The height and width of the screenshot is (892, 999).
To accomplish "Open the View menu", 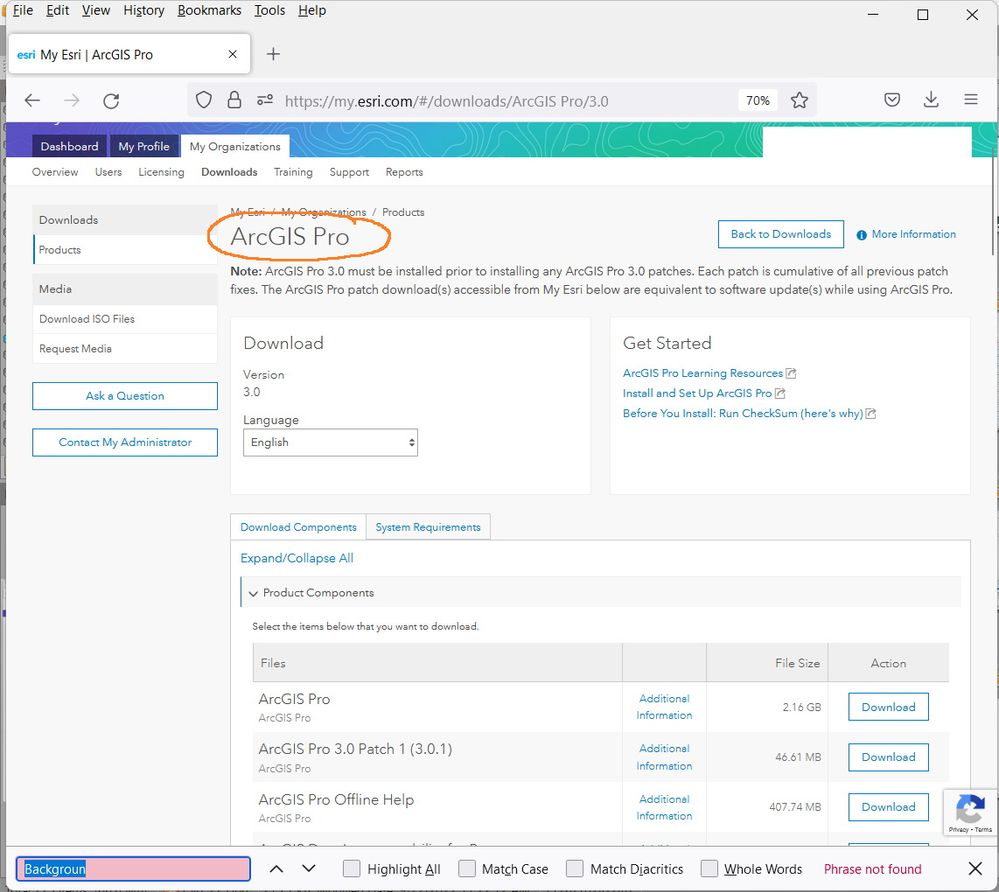I will click(x=96, y=10).
